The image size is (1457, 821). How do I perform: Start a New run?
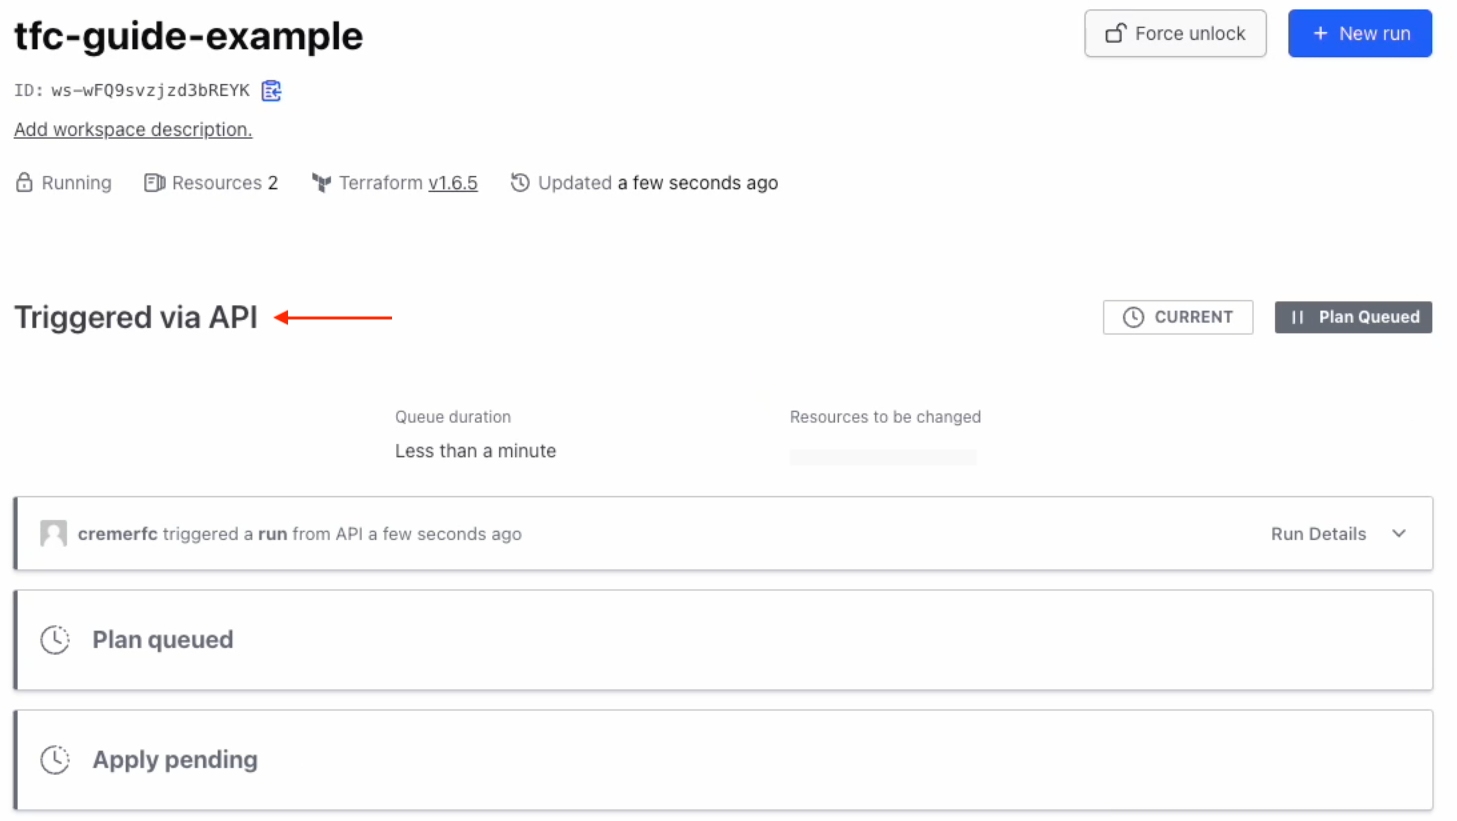(1360, 33)
